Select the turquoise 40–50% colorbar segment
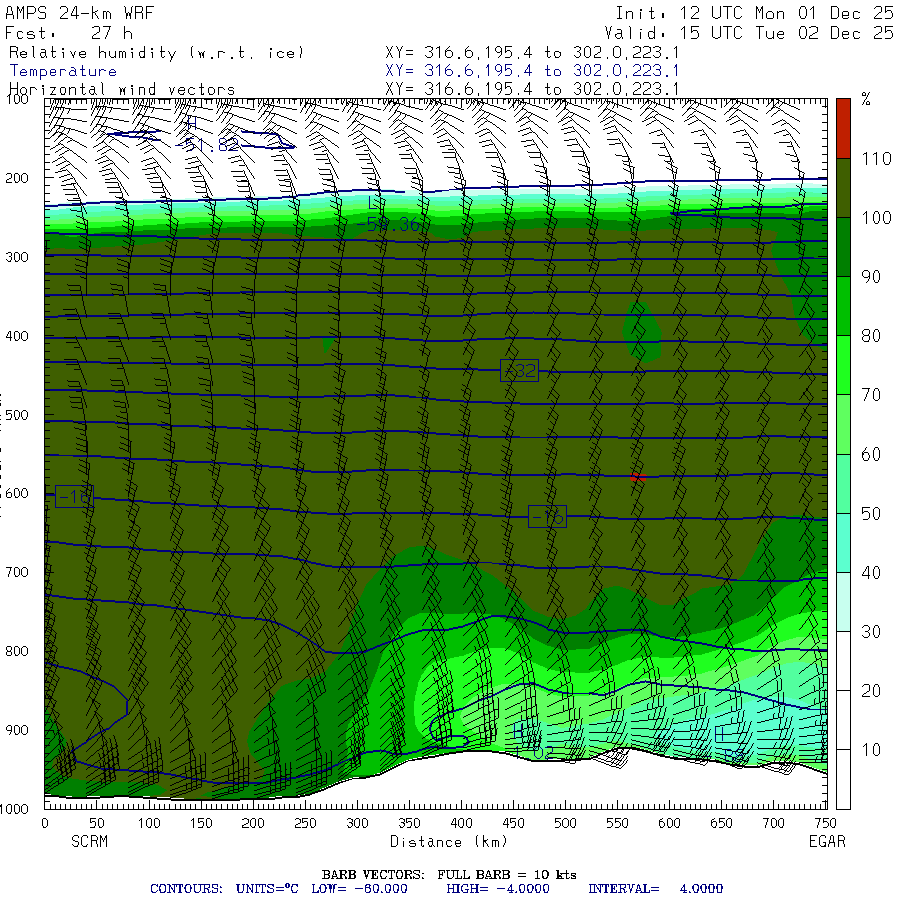900x900 pixels. (843, 543)
